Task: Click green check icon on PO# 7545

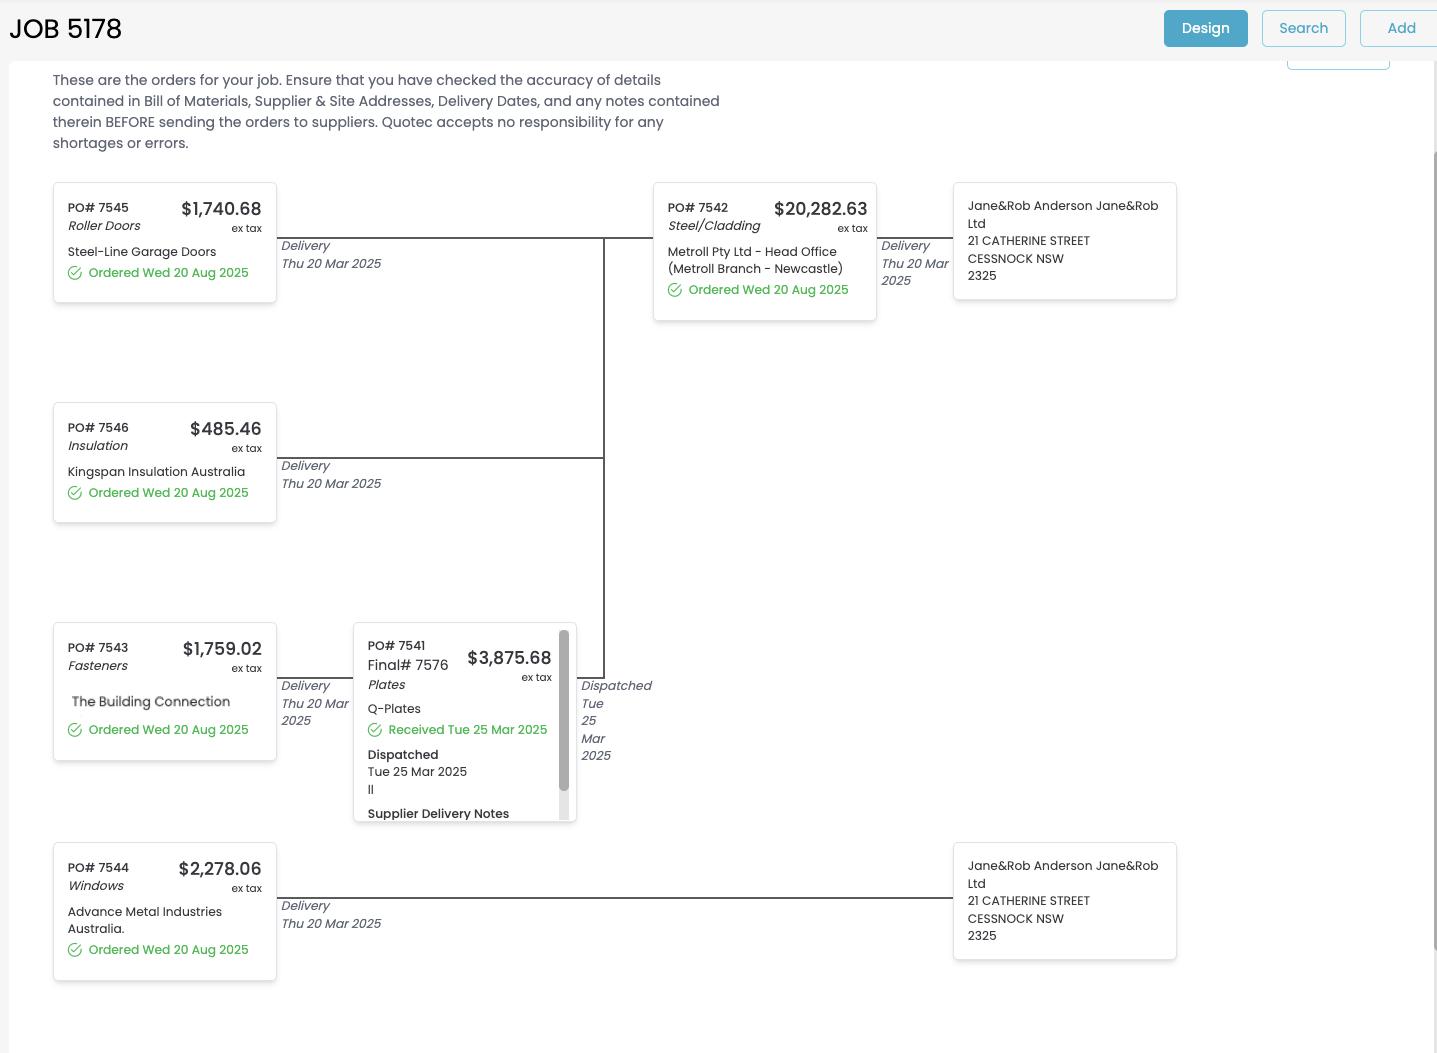Action: tap(75, 273)
